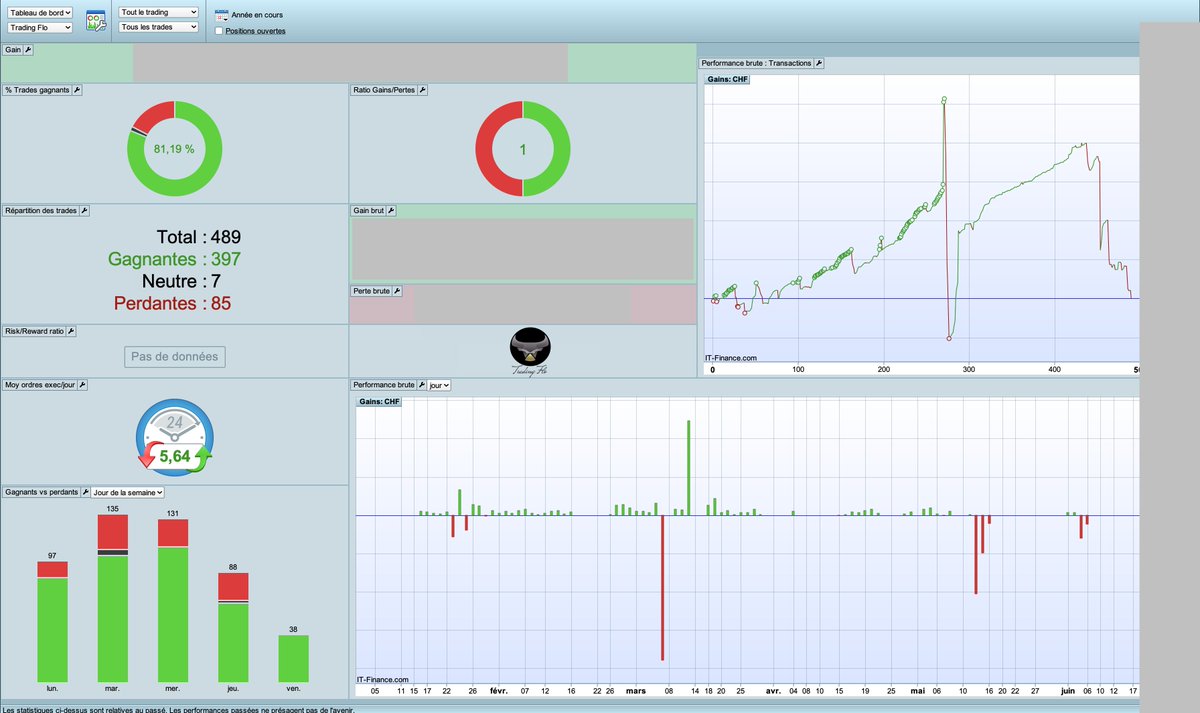Open wrench settings of Perte brute panel
This screenshot has width=1200, height=713.
point(397,291)
